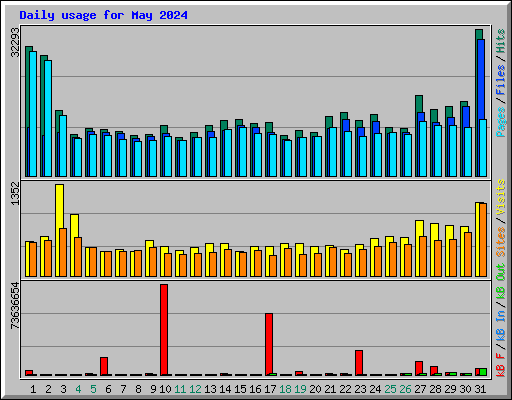512x400 pixels.
Task: Select green weekend day 26 label
Action: [x=405, y=389]
